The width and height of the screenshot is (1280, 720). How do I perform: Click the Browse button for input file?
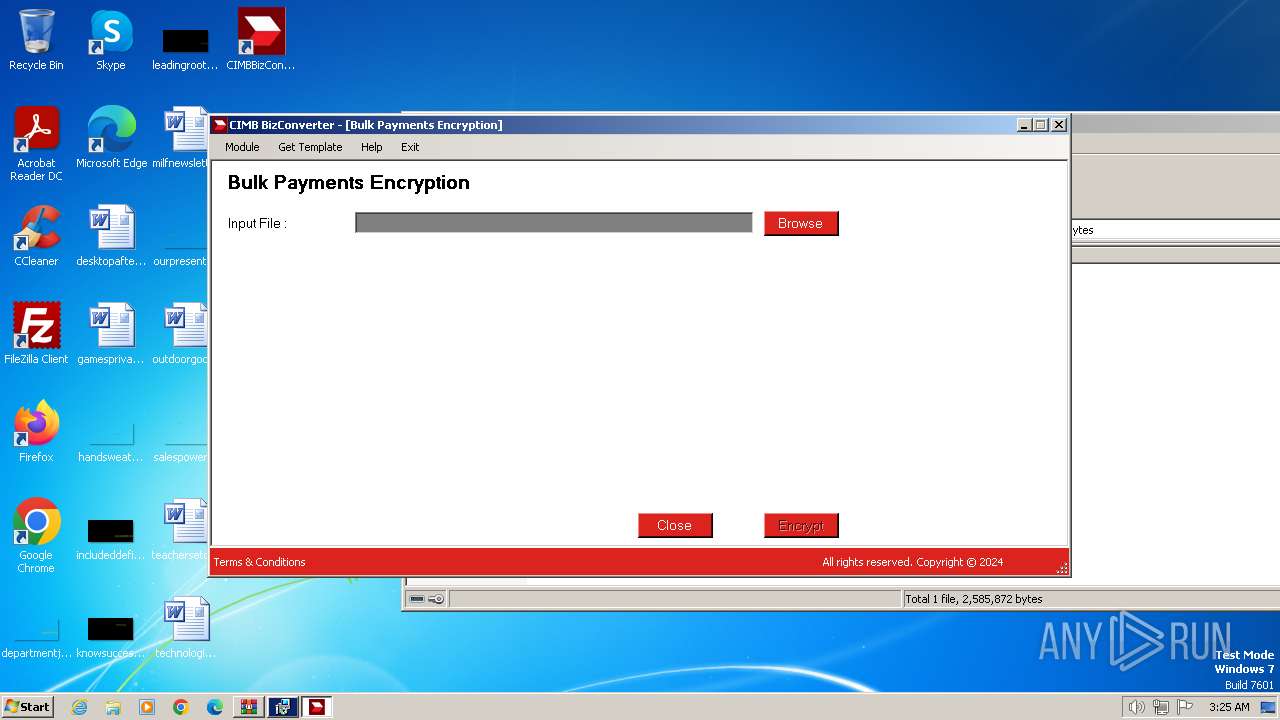(801, 223)
